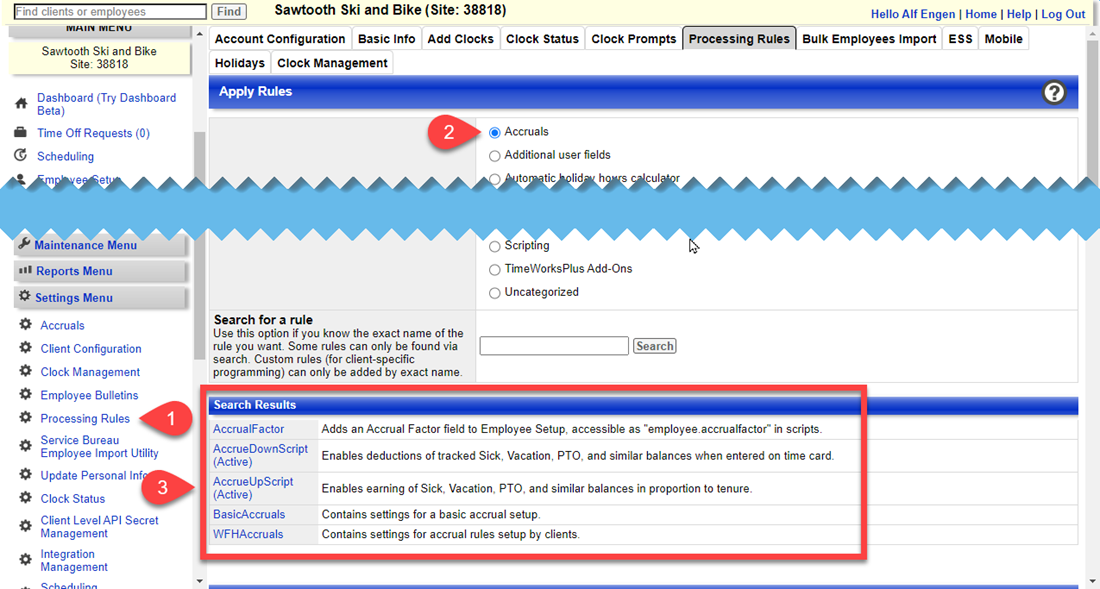Open help via the question mark icon
This screenshot has height=589, width=1100.
(1054, 92)
